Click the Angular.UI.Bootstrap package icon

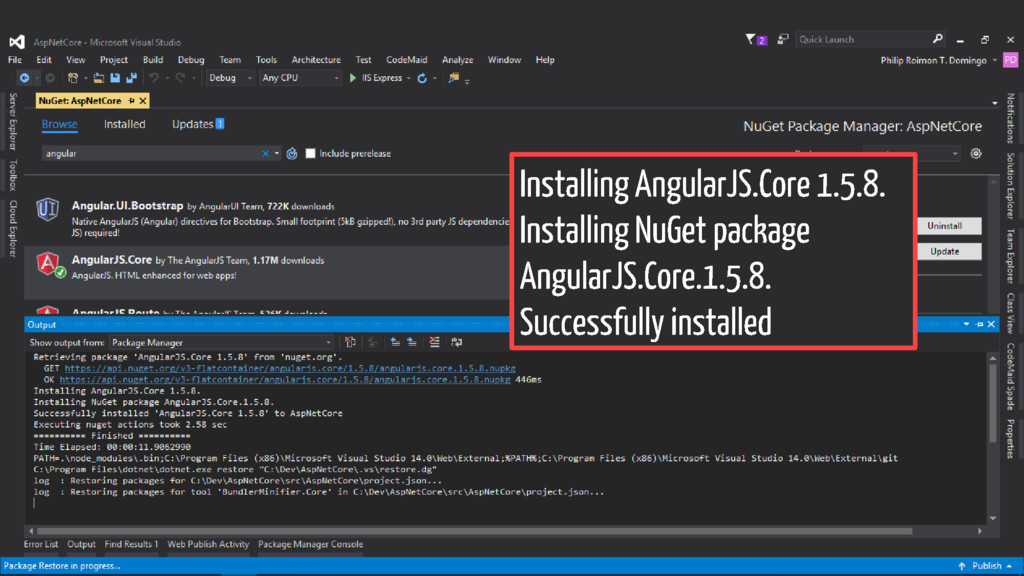pyautogui.click(x=48, y=210)
